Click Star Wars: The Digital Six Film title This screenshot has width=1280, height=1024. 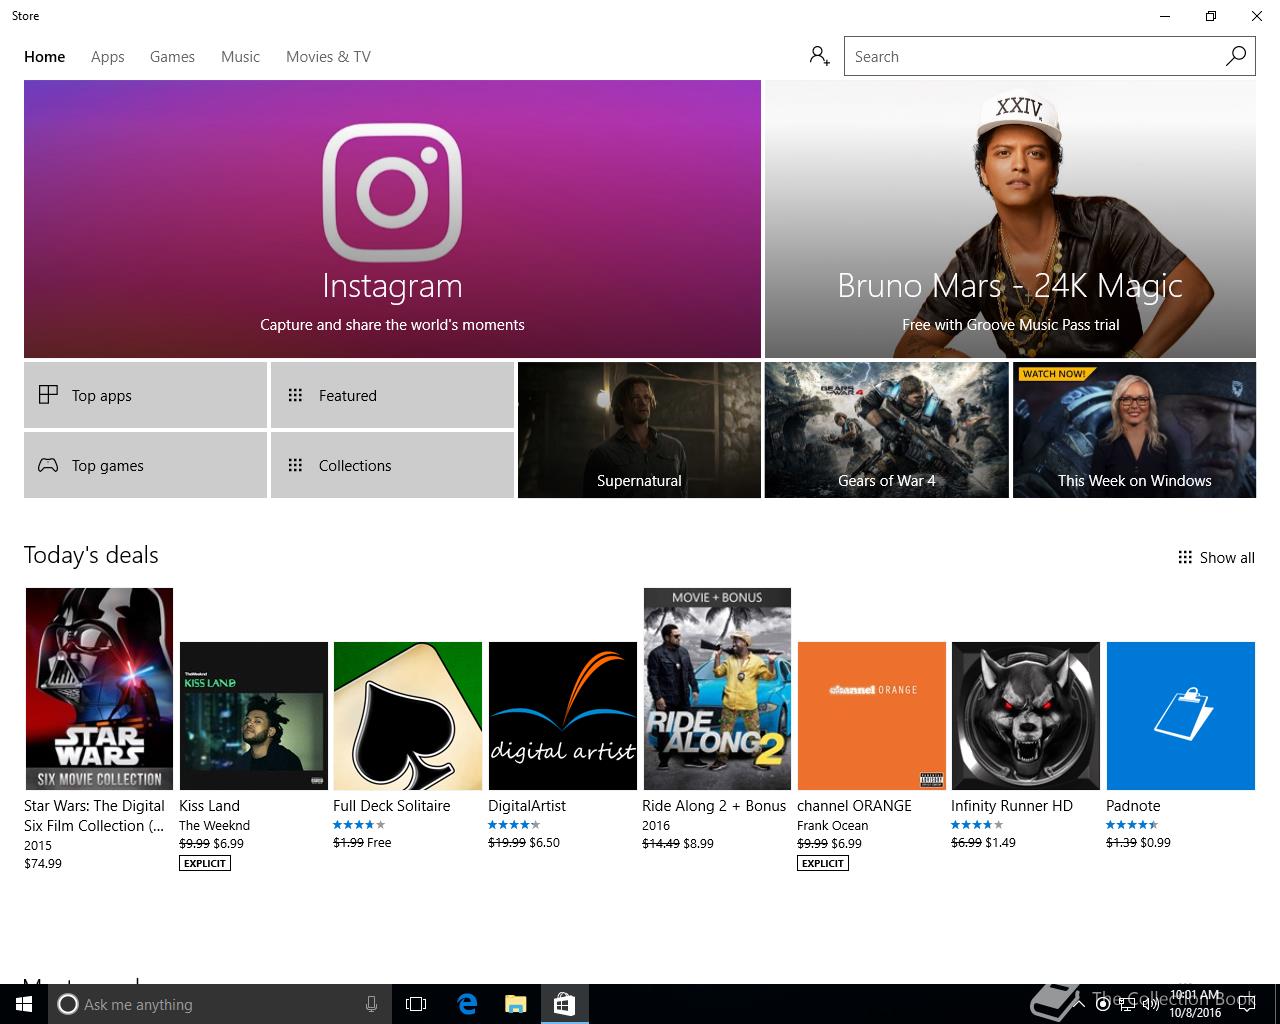[94, 816]
